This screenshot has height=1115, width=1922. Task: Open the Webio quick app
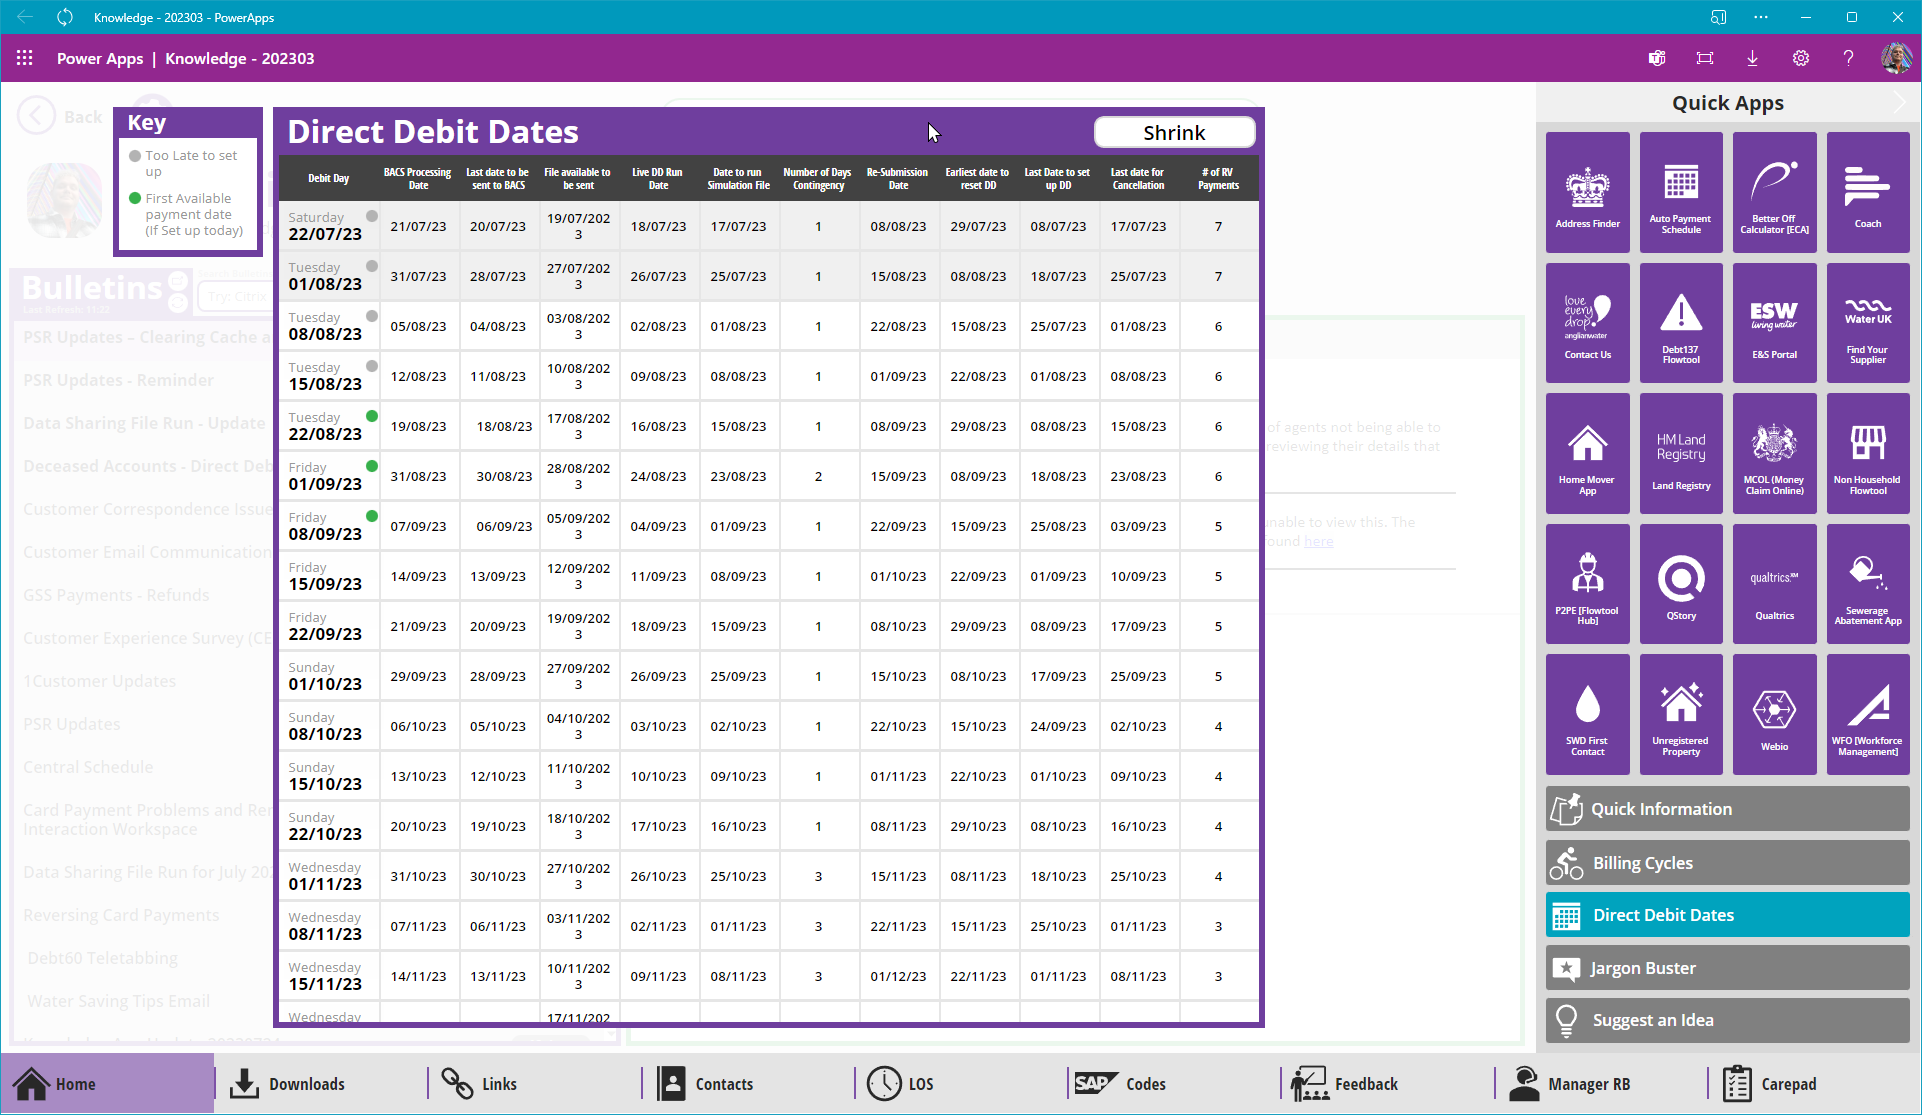click(1774, 714)
